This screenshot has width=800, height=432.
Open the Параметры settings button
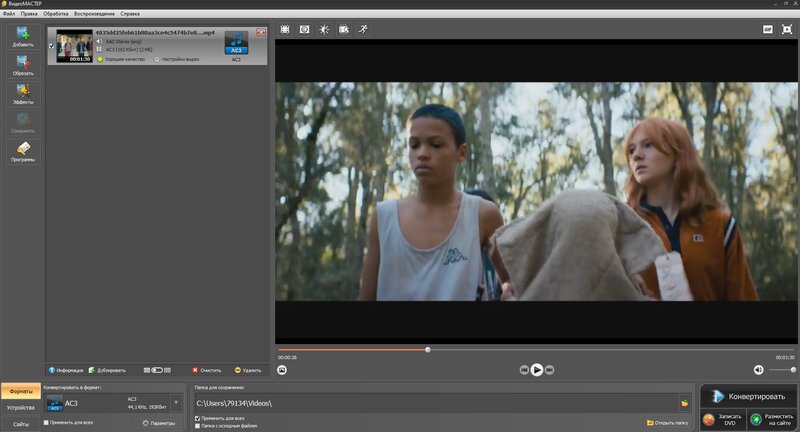[159, 423]
